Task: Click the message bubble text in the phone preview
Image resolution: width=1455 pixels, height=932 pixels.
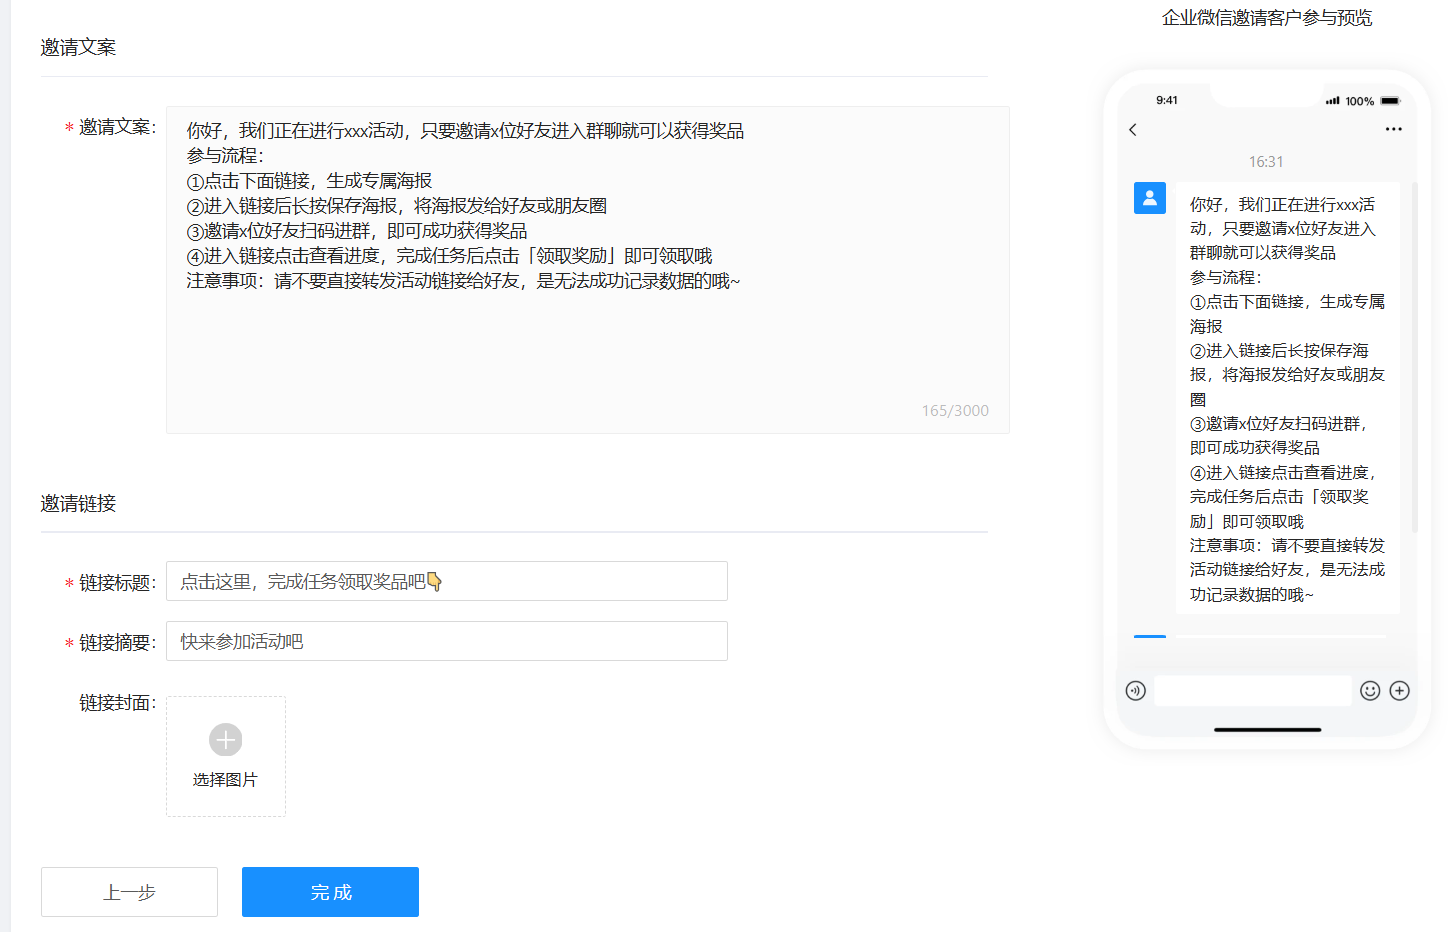Action: pyautogui.click(x=1288, y=399)
